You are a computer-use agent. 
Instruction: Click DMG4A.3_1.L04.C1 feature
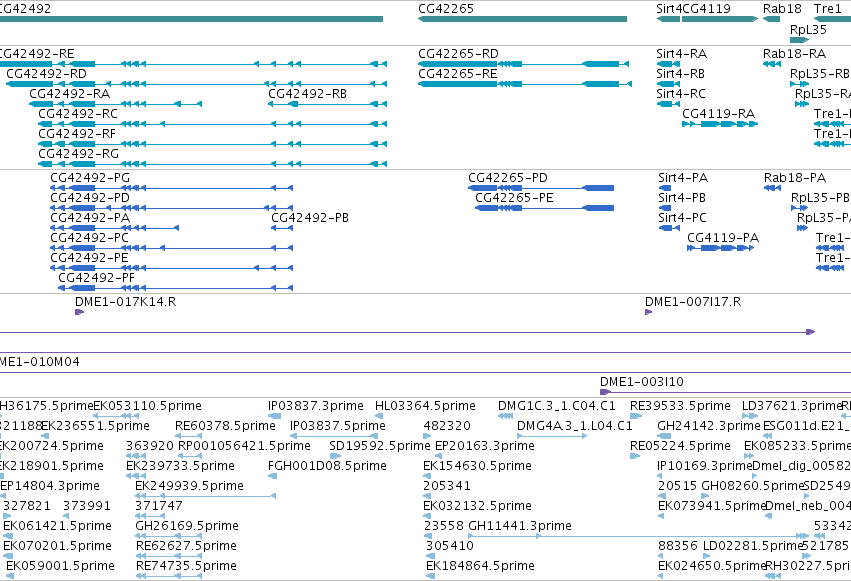tap(552, 436)
